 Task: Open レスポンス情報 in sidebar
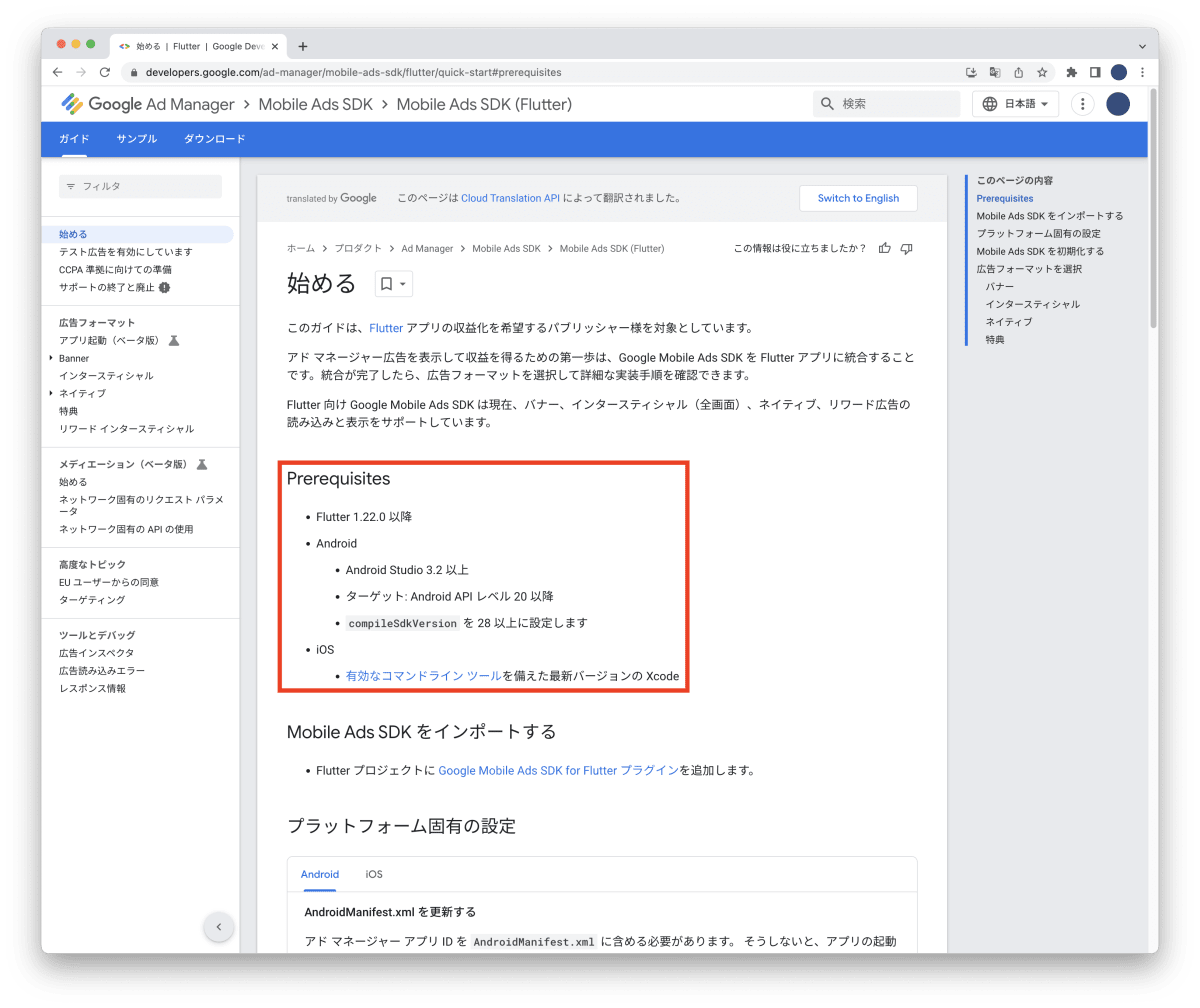click(x=92, y=688)
